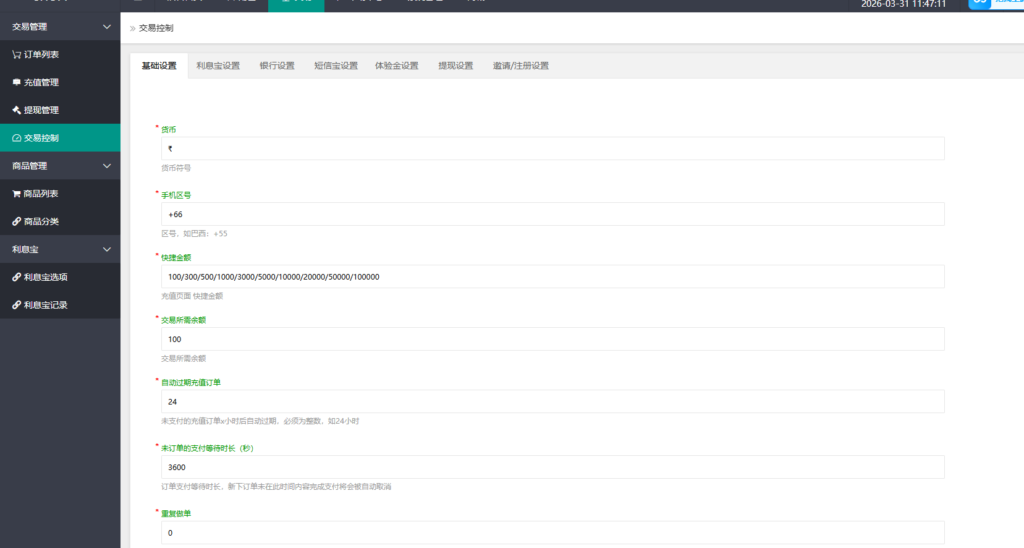
Task: Go to the 提现设置 tab
Action: [455, 66]
